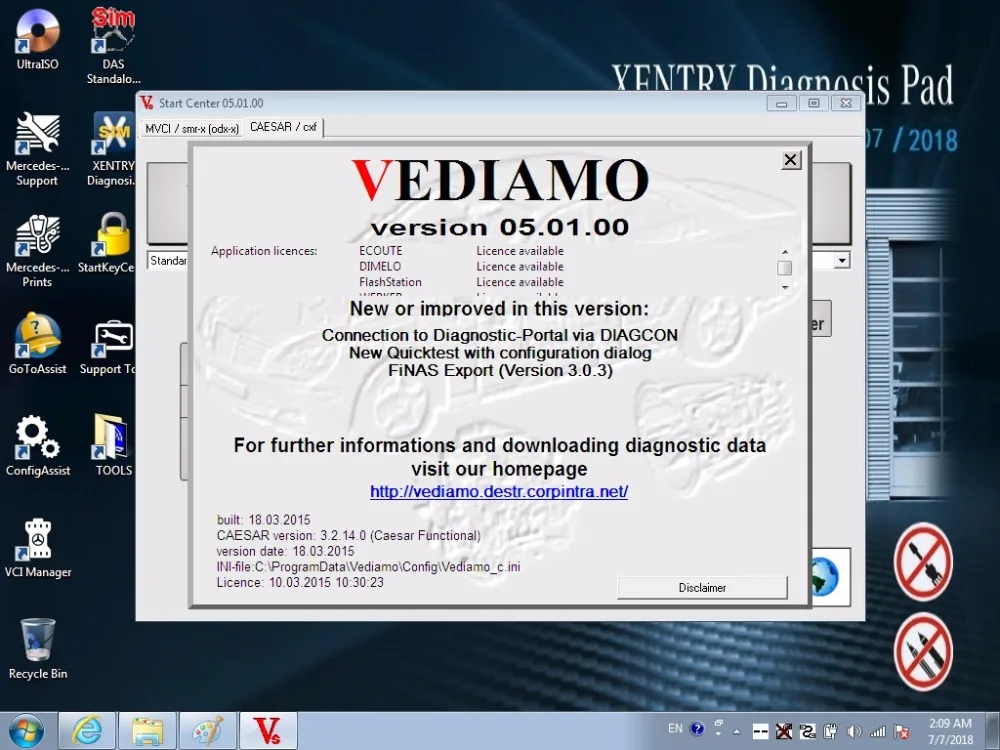Click the power plug tray icon

click(x=830, y=732)
